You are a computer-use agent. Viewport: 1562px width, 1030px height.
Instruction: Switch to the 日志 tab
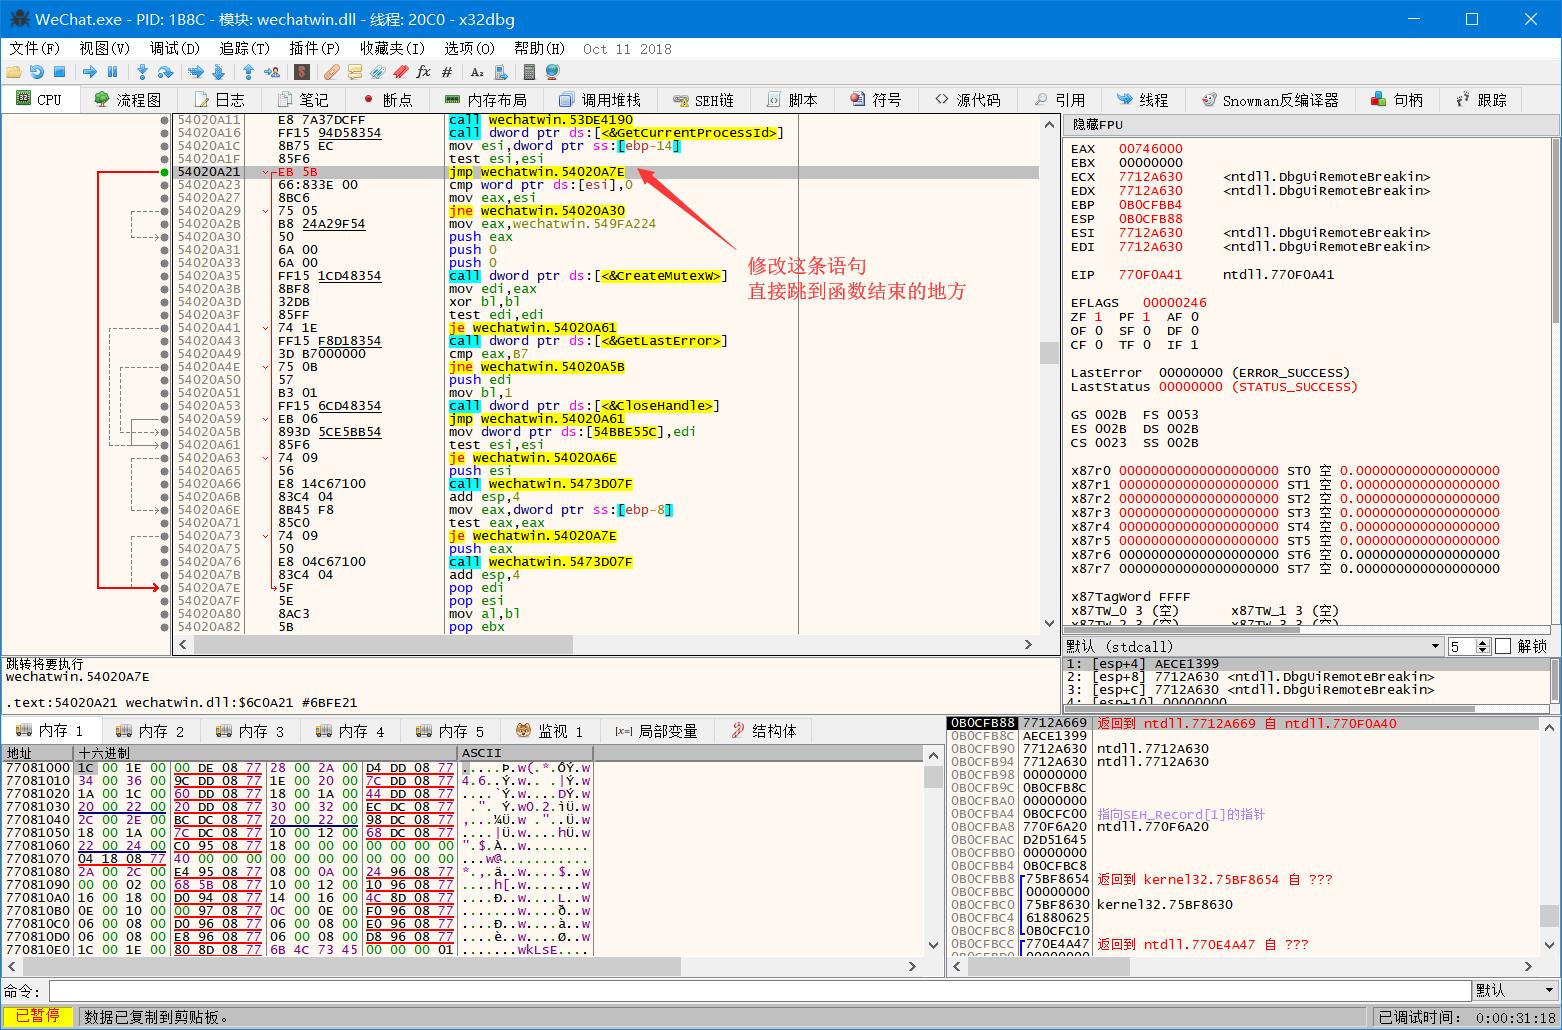coord(220,100)
